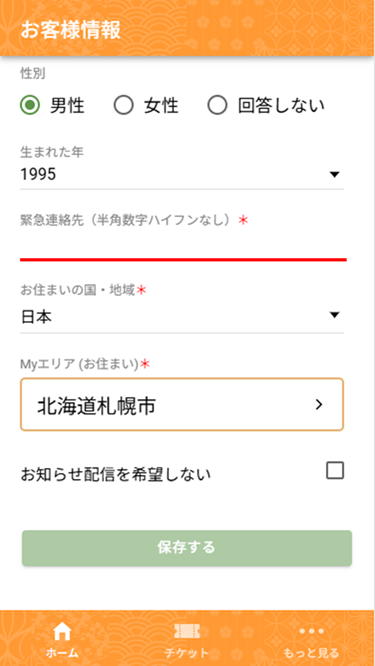
Task: Click the お客様情報 header title
Action: click(71, 30)
